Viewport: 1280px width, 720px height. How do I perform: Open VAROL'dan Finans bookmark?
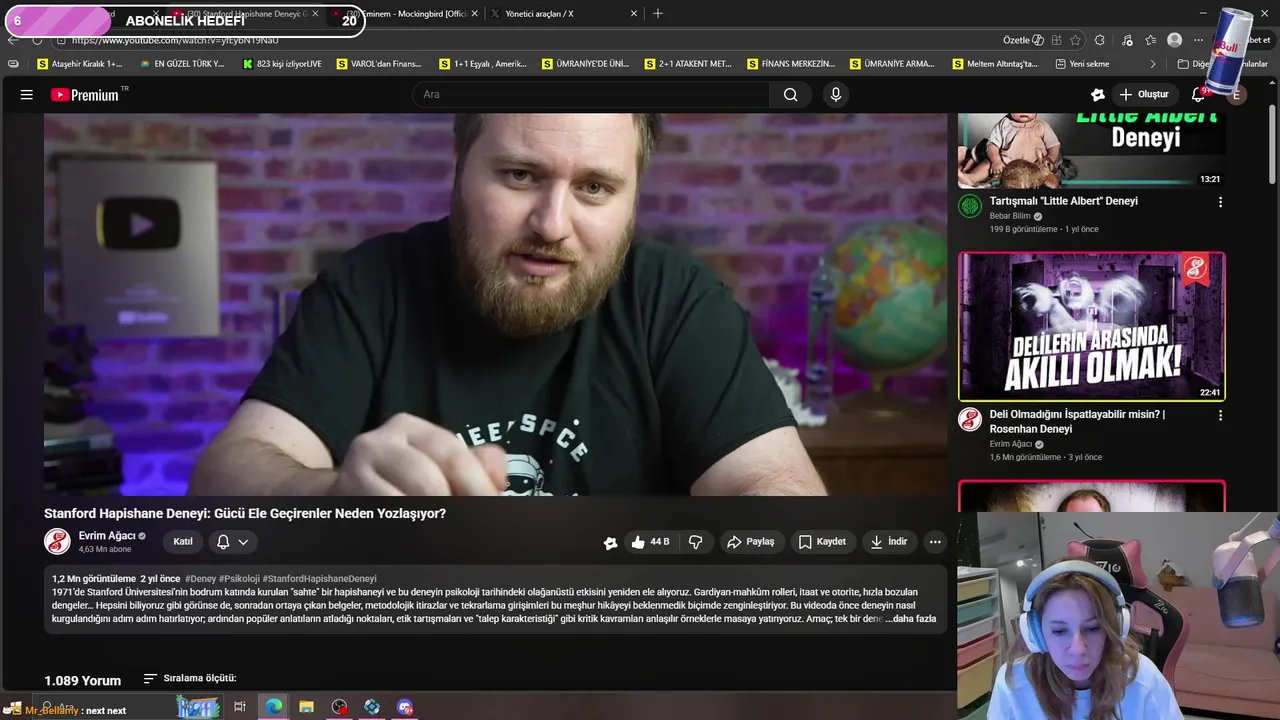[379, 64]
